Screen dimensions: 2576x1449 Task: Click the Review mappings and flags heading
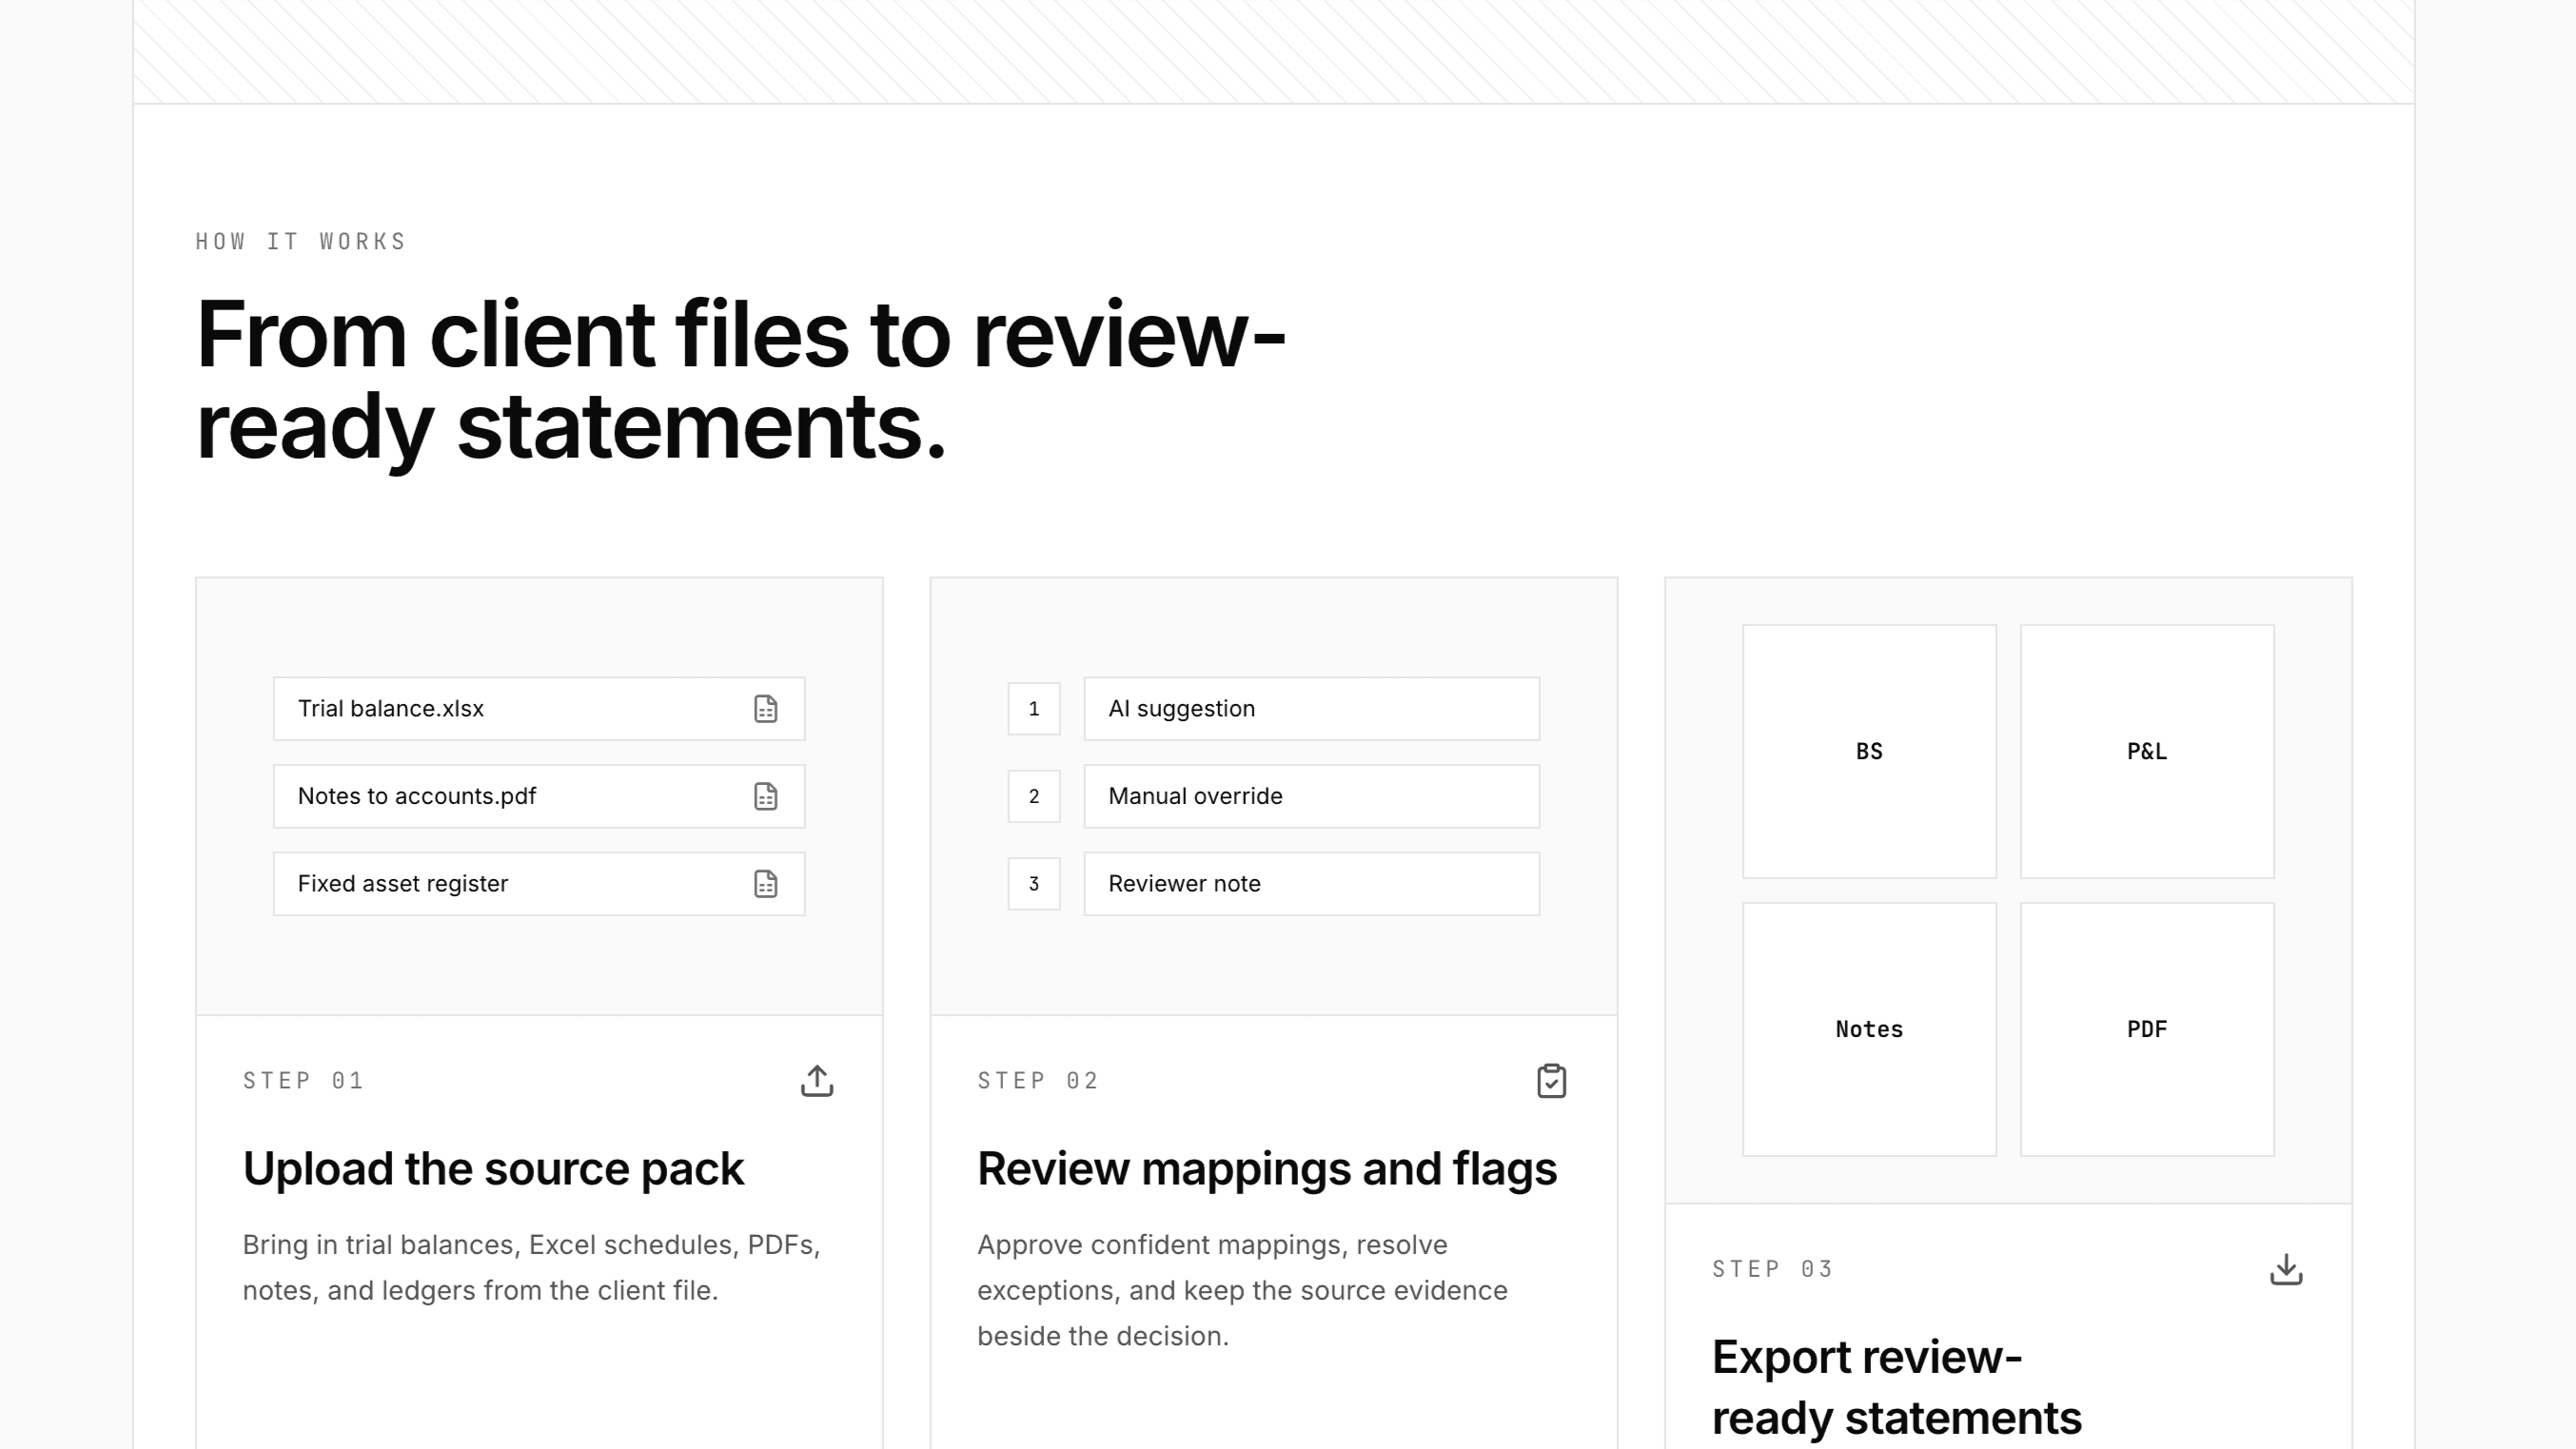coord(1267,1169)
